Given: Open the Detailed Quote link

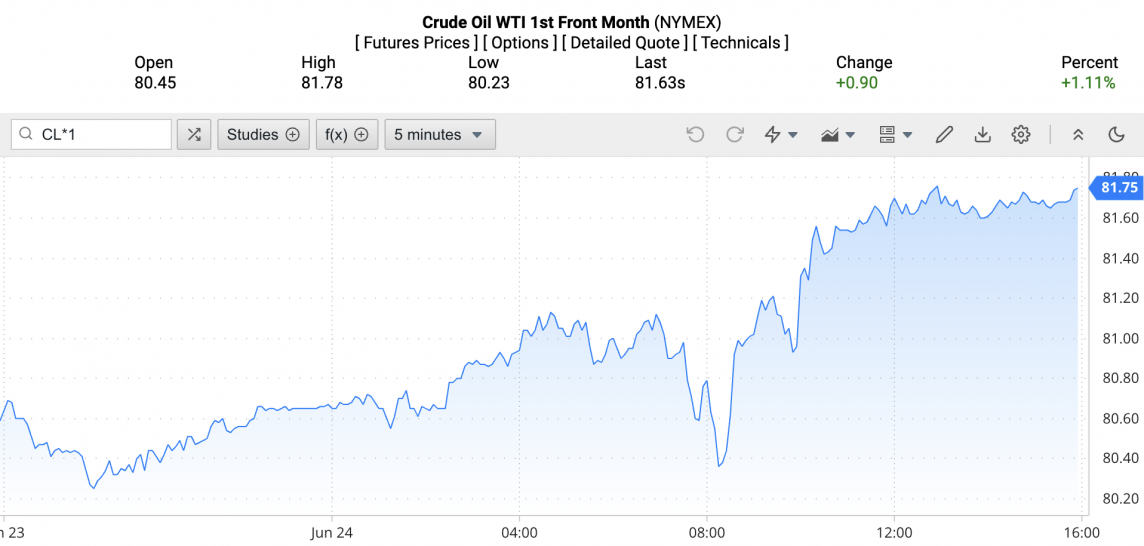Looking at the screenshot, I should [x=626, y=43].
